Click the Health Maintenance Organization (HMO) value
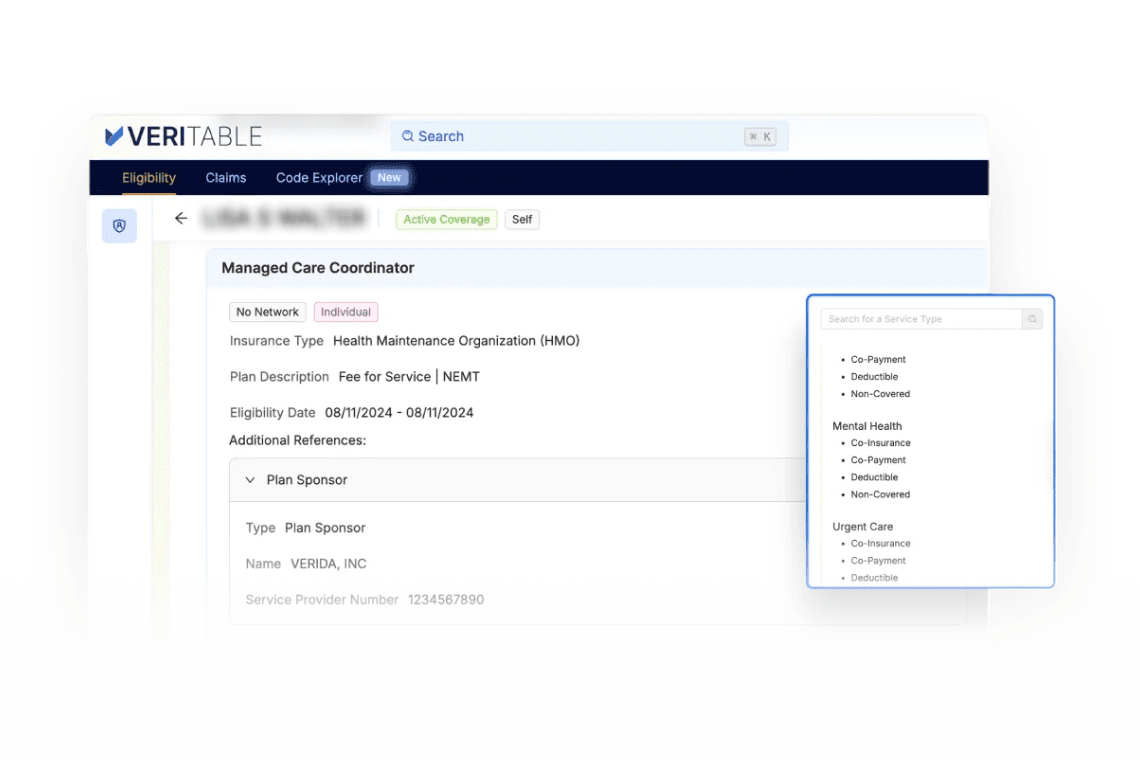The image size is (1140, 760). point(456,340)
